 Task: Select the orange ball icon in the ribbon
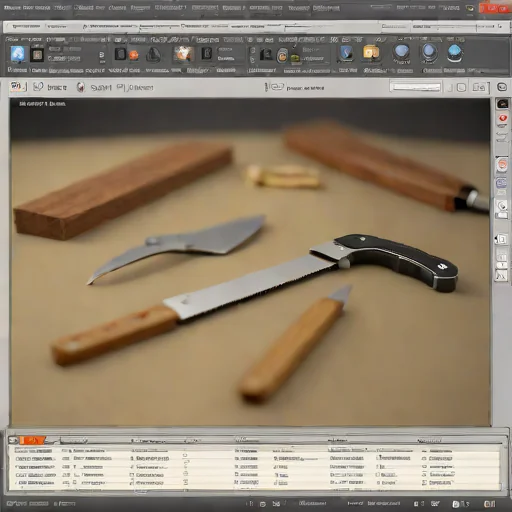[134, 55]
